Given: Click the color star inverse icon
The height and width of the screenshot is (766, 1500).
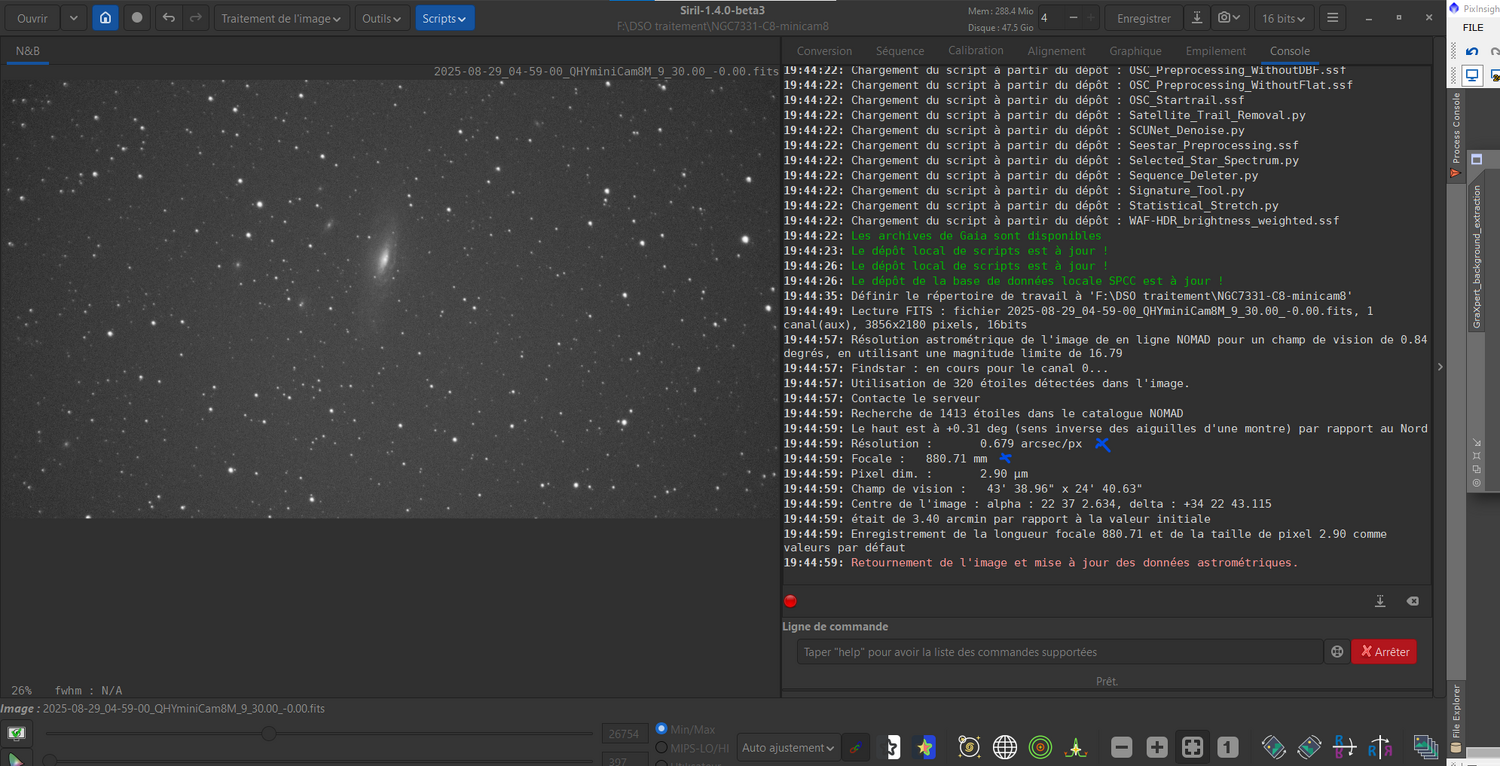Looking at the screenshot, I should tap(925, 747).
